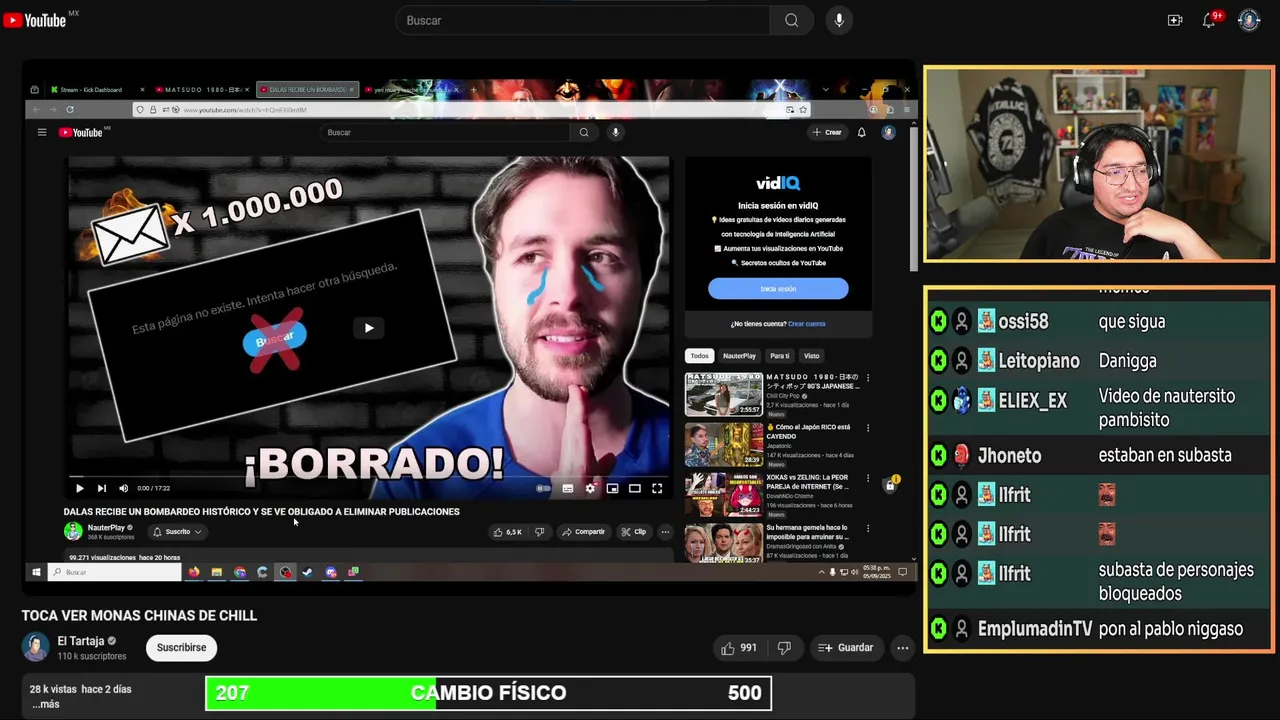Open the El Tartaja channel name
The height and width of the screenshot is (720, 1280).
[x=81, y=641]
